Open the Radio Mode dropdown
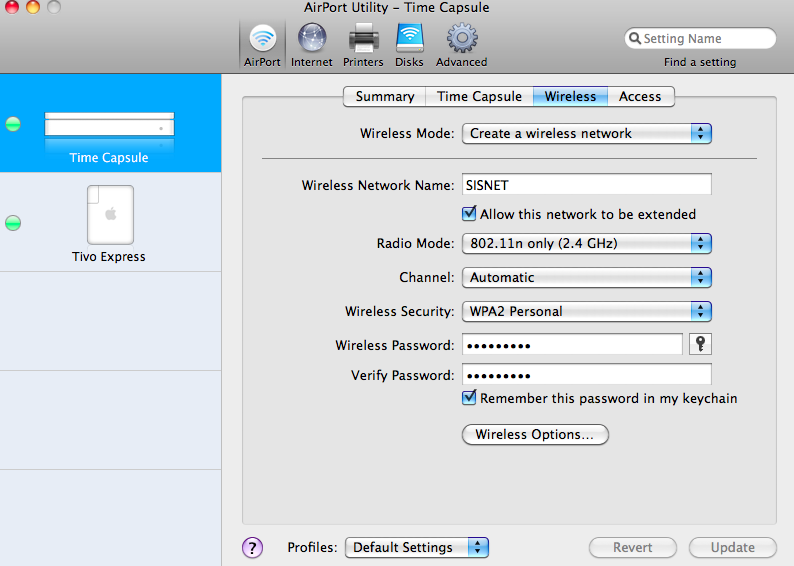Viewport: 794px width, 566px height. 587,244
